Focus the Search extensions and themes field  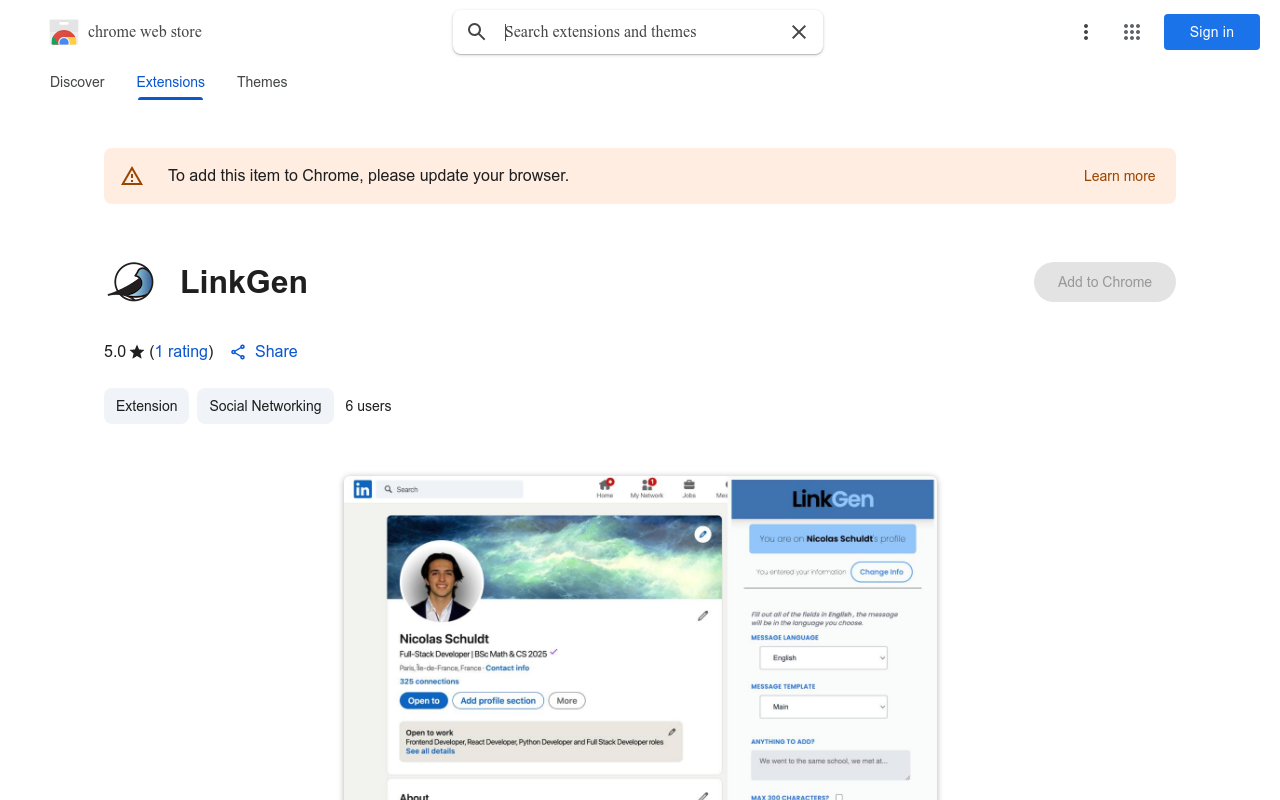(640, 32)
